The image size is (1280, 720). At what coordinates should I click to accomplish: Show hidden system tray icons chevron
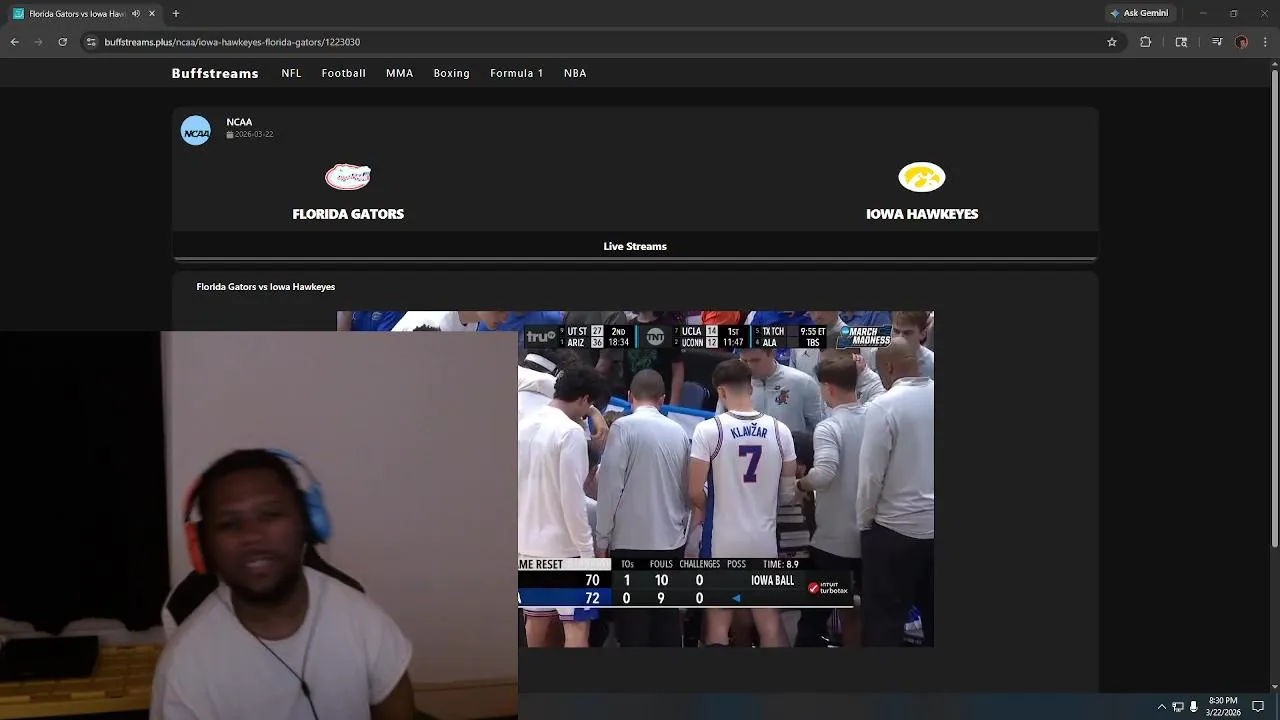1161,707
